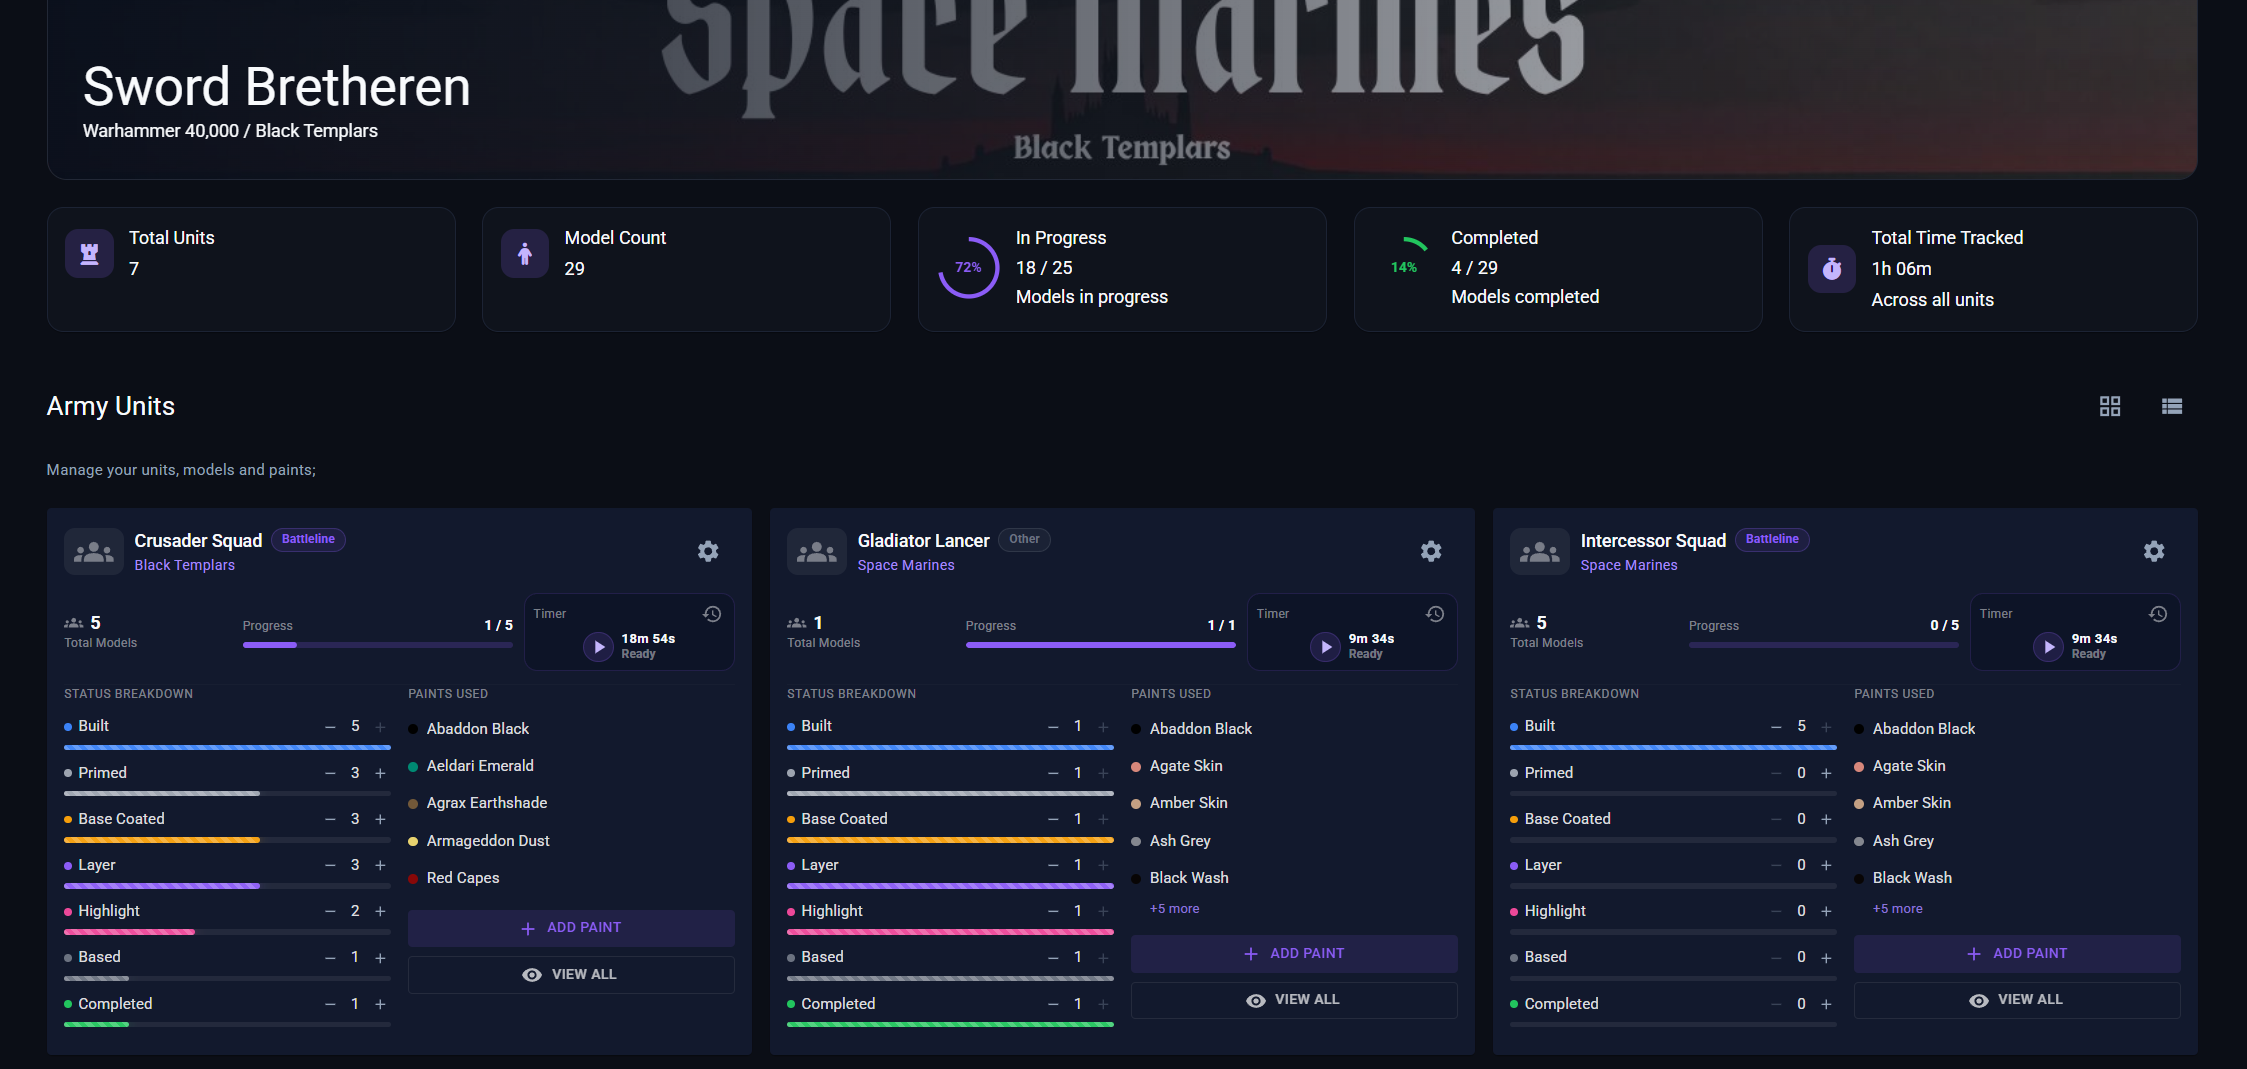Screen dimensions: 2247x1069
Task: Decrease Gladiator Lancer Highlight count
Action: (1053, 911)
